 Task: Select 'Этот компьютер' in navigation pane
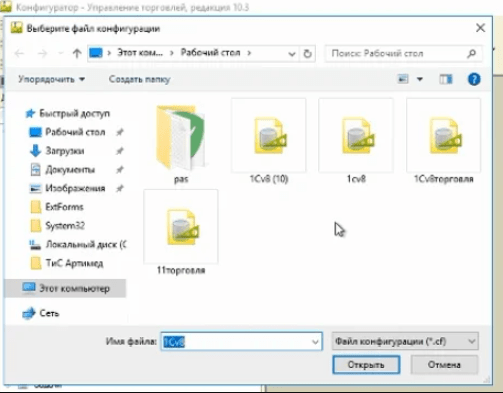[66, 288]
